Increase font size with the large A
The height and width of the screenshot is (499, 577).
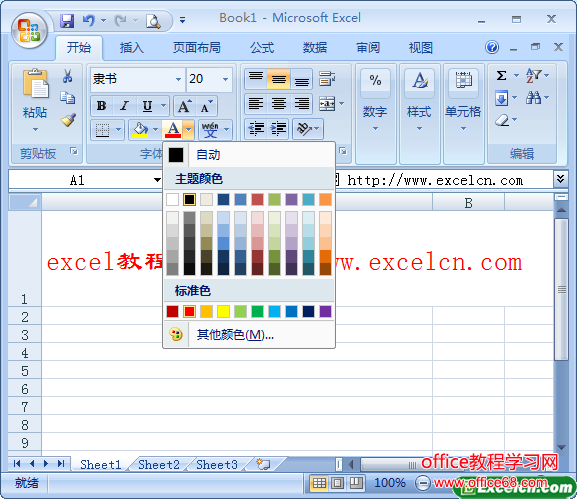[x=184, y=106]
